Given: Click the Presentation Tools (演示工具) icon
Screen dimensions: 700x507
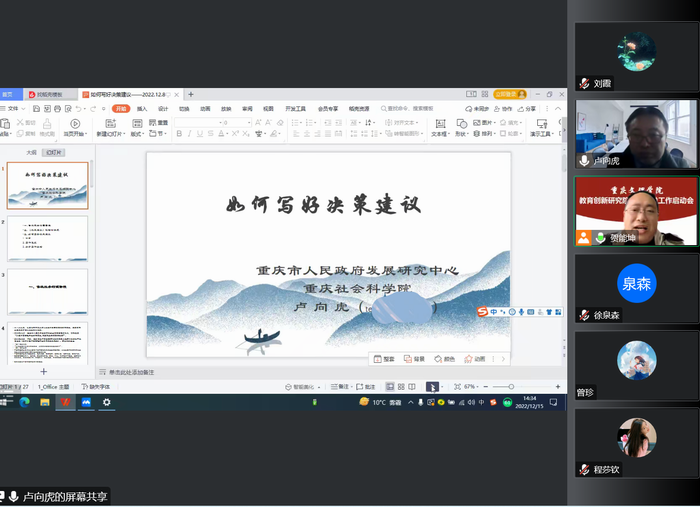Looking at the screenshot, I should [542, 124].
